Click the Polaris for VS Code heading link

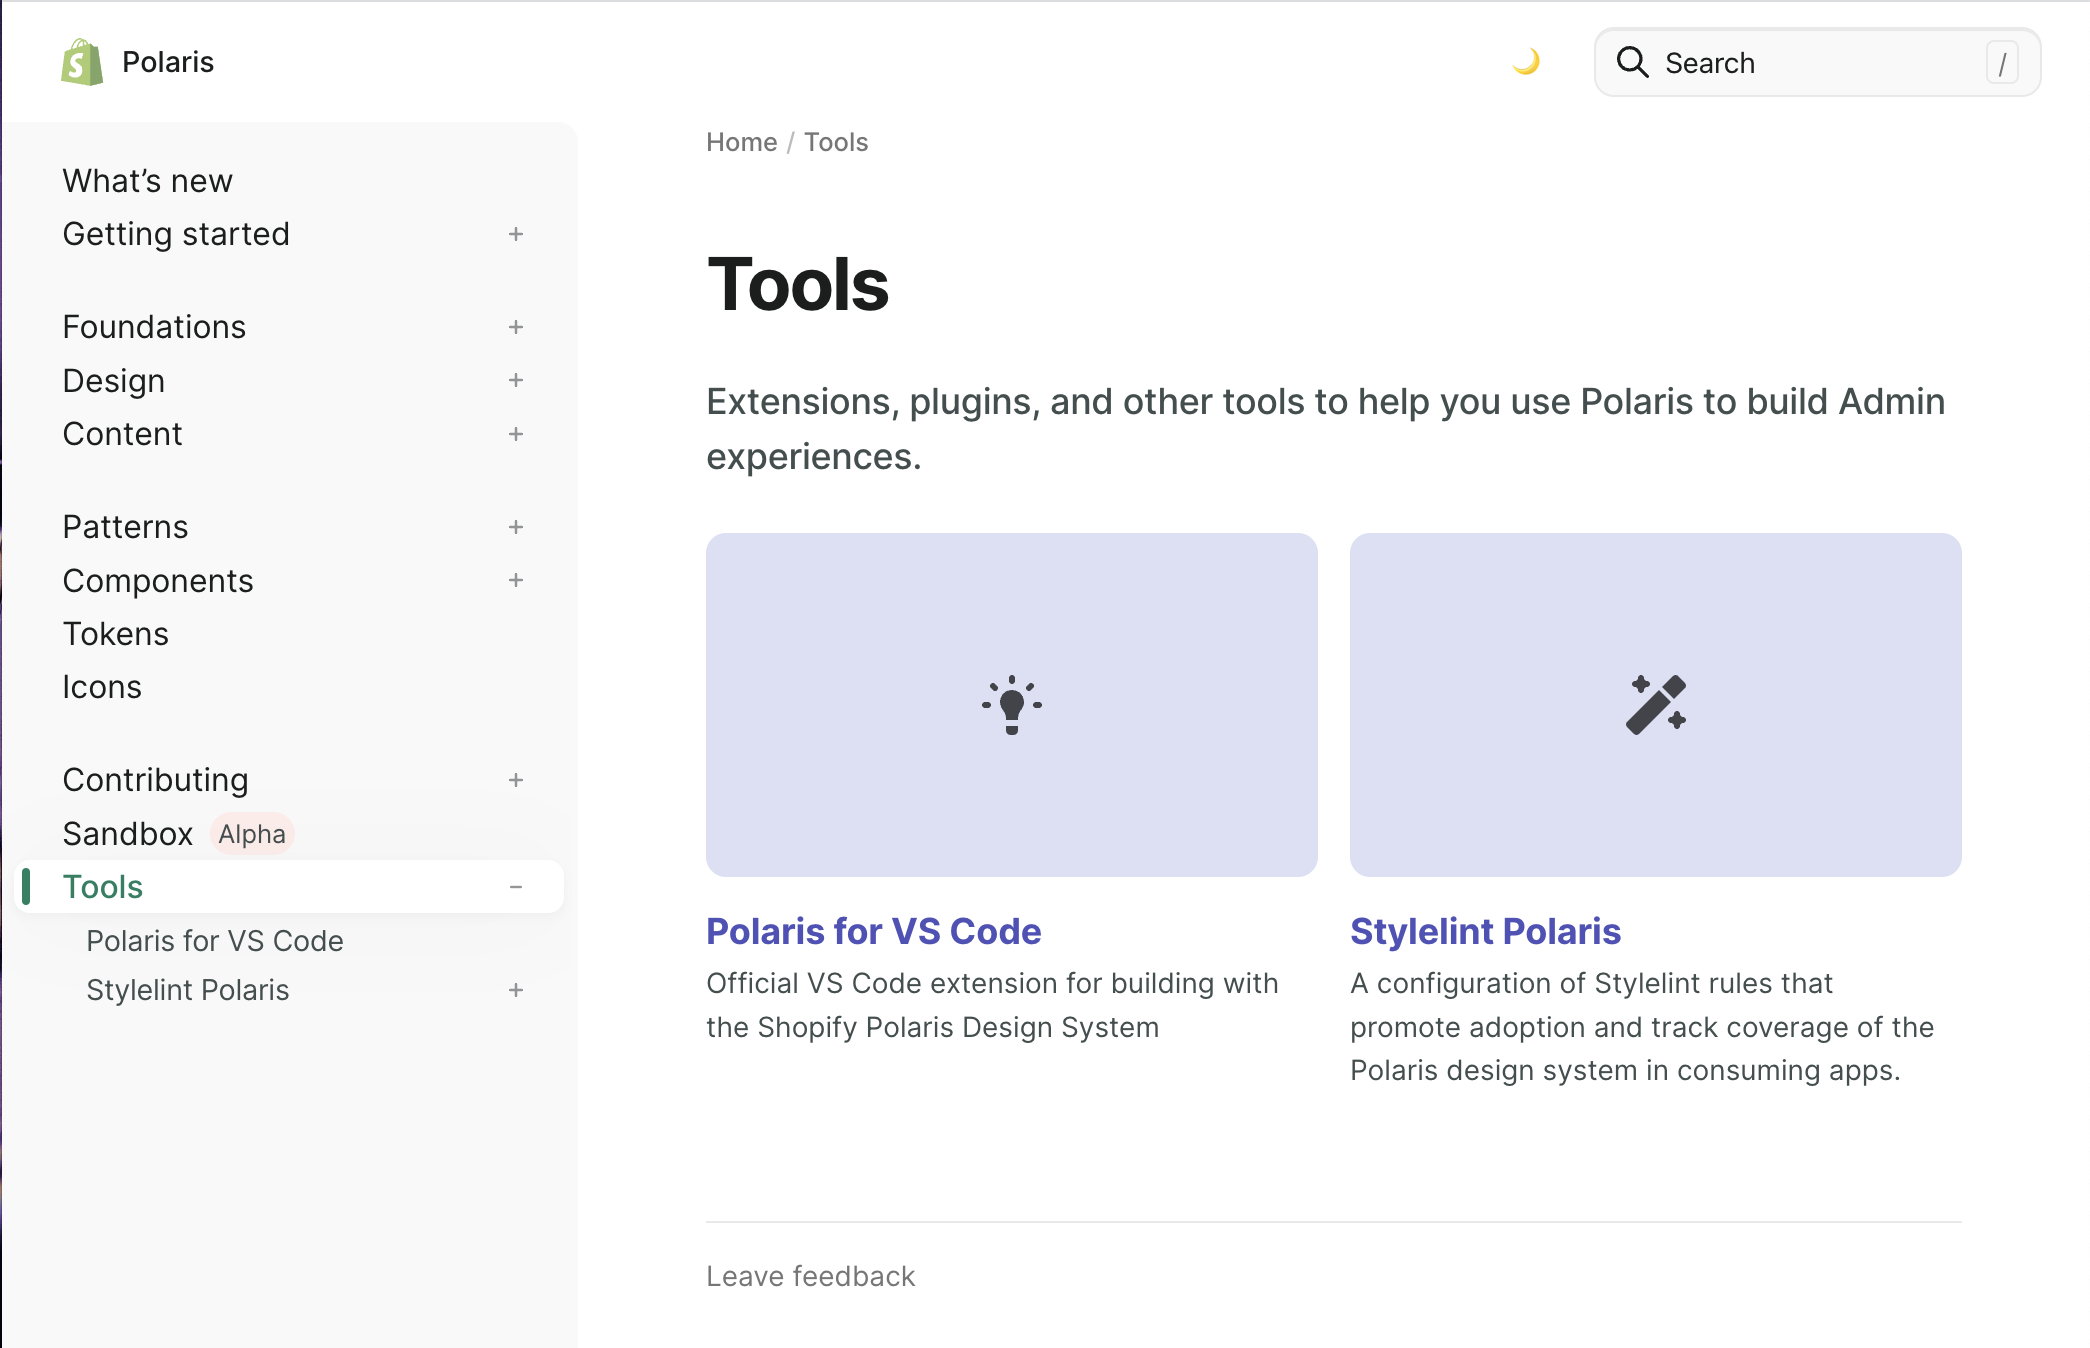pyautogui.click(x=873, y=931)
